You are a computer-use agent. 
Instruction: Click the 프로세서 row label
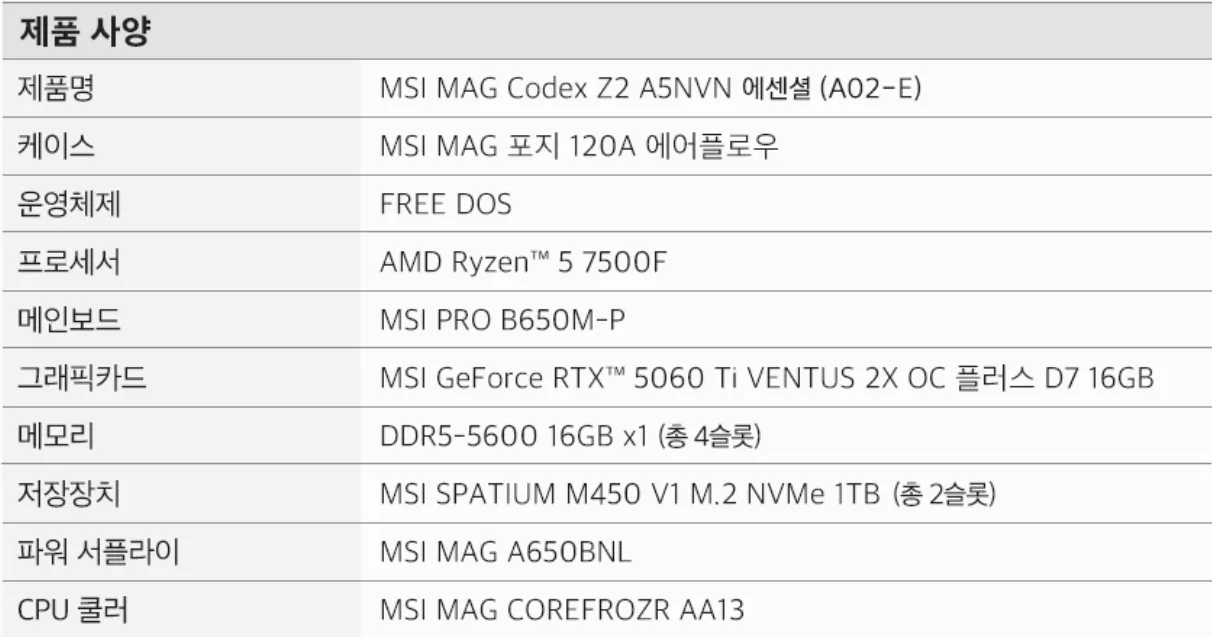[x=75, y=263]
